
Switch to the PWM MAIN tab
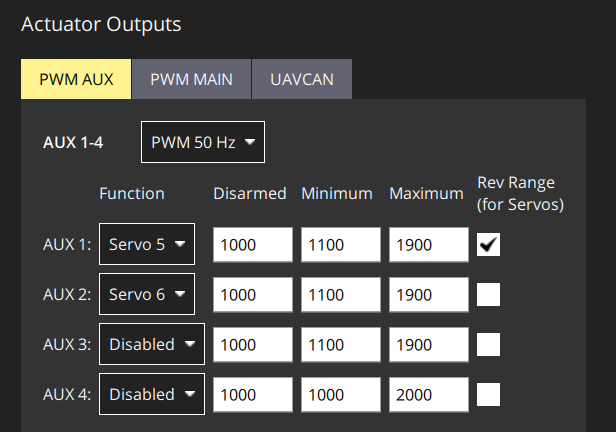click(192, 80)
